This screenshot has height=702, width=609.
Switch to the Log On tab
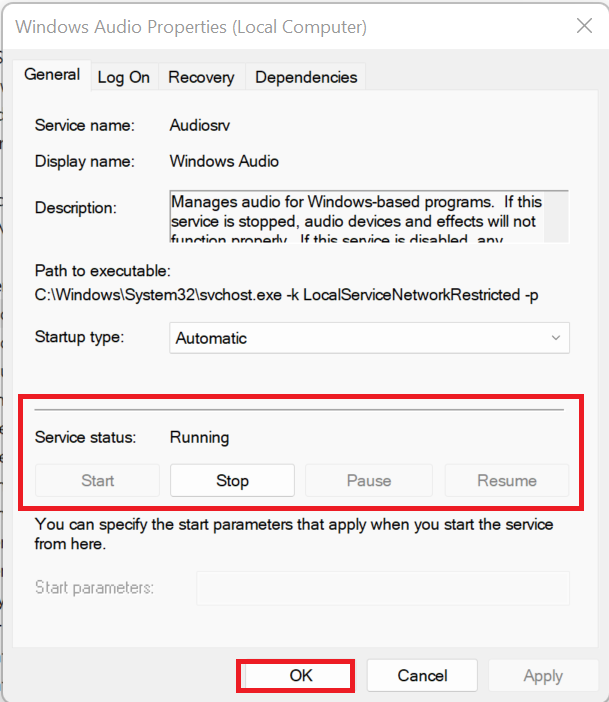pyautogui.click(x=123, y=77)
